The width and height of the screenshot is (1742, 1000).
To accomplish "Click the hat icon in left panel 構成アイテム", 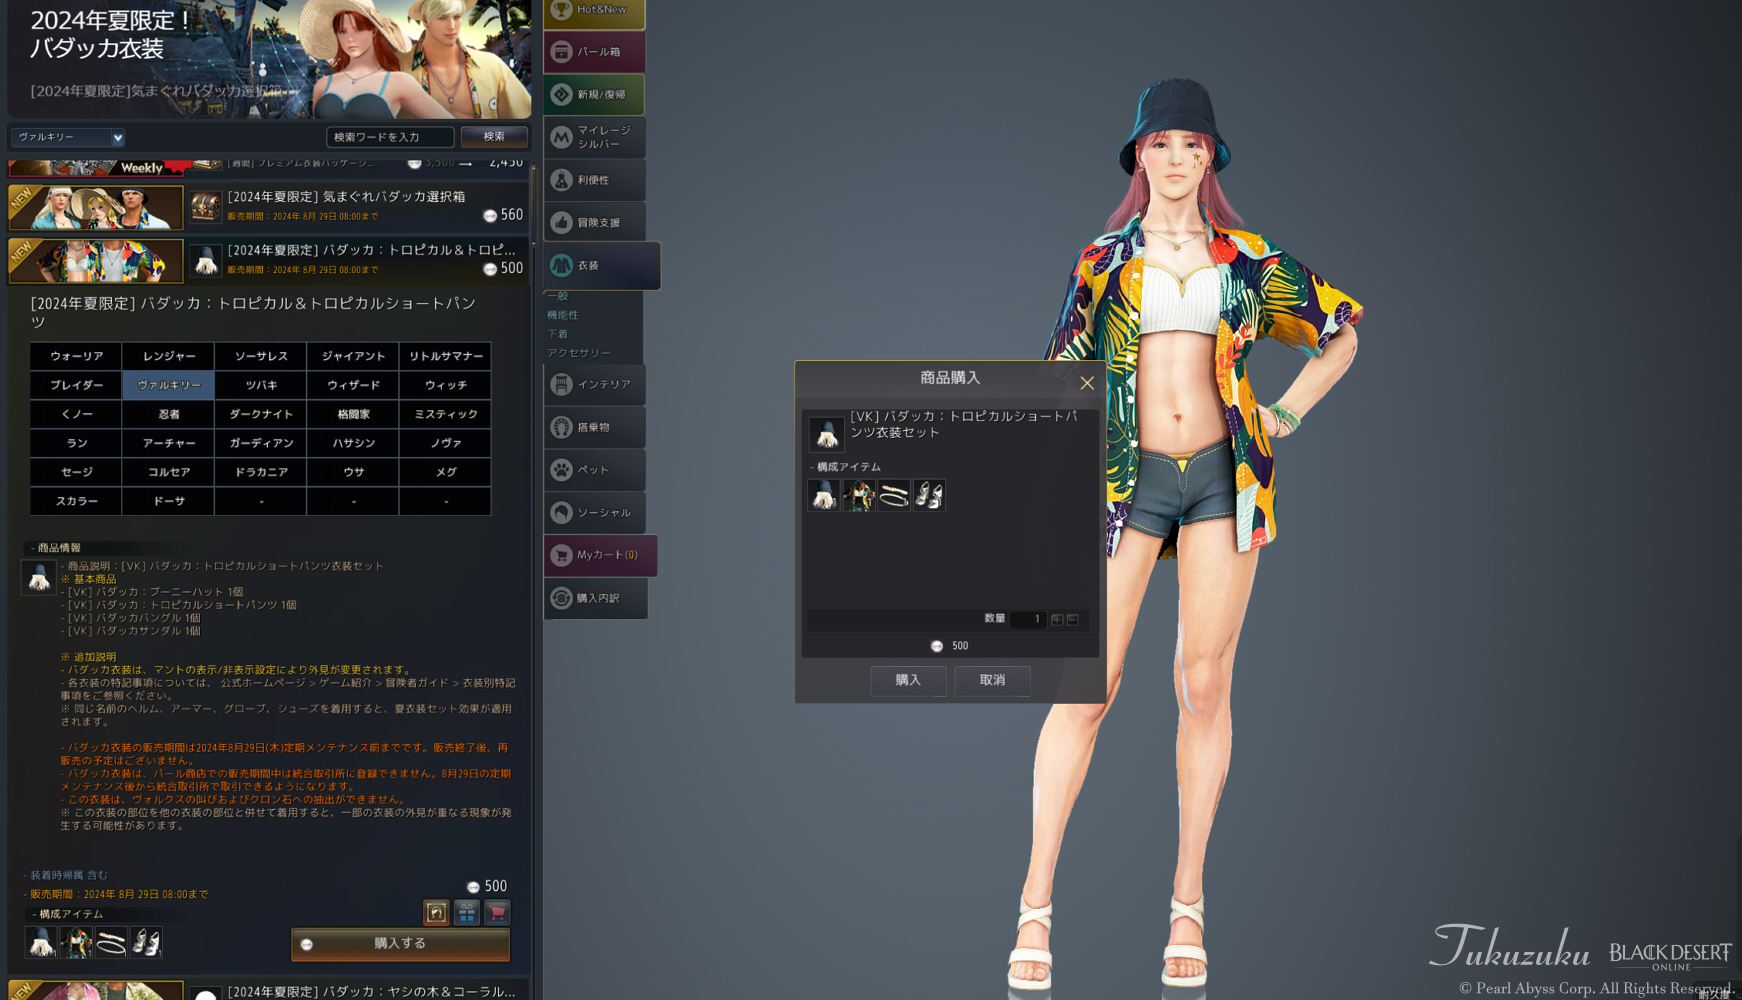I will pyautogui.click(x=41, y=942).
